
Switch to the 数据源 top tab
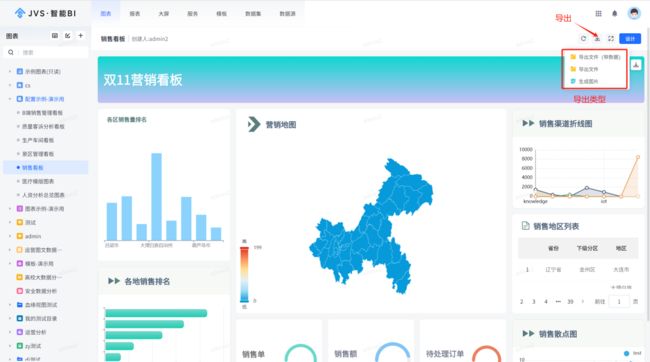pos(287,13)
